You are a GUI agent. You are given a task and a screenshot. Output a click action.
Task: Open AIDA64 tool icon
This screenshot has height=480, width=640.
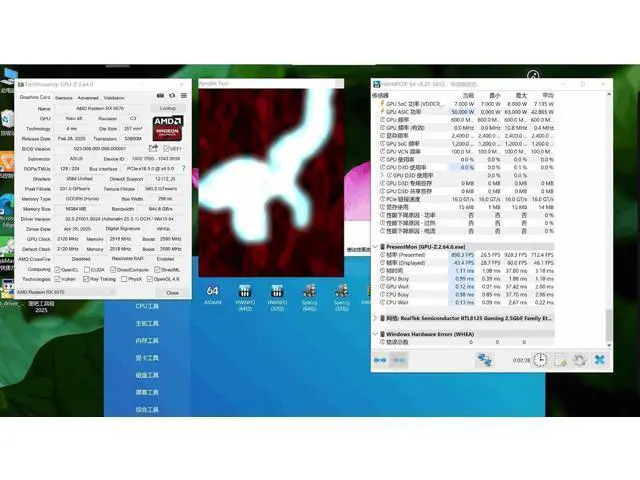pos(213,295)
